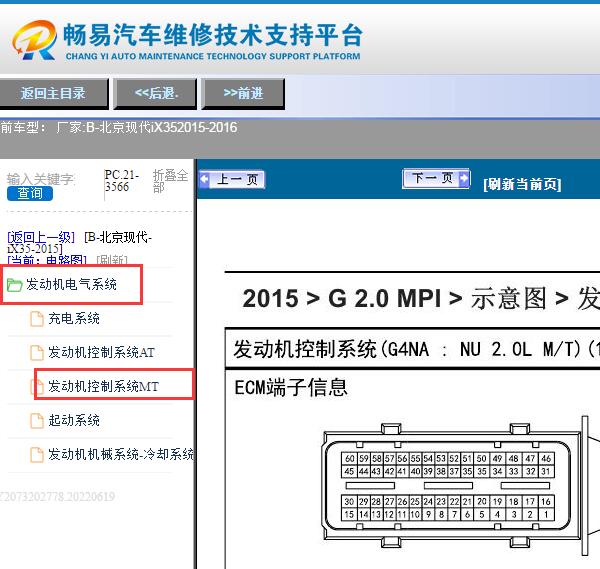Select the 发动机电气系统 tree node
This screenshot has height=569, width=600.
pos(71,284)
